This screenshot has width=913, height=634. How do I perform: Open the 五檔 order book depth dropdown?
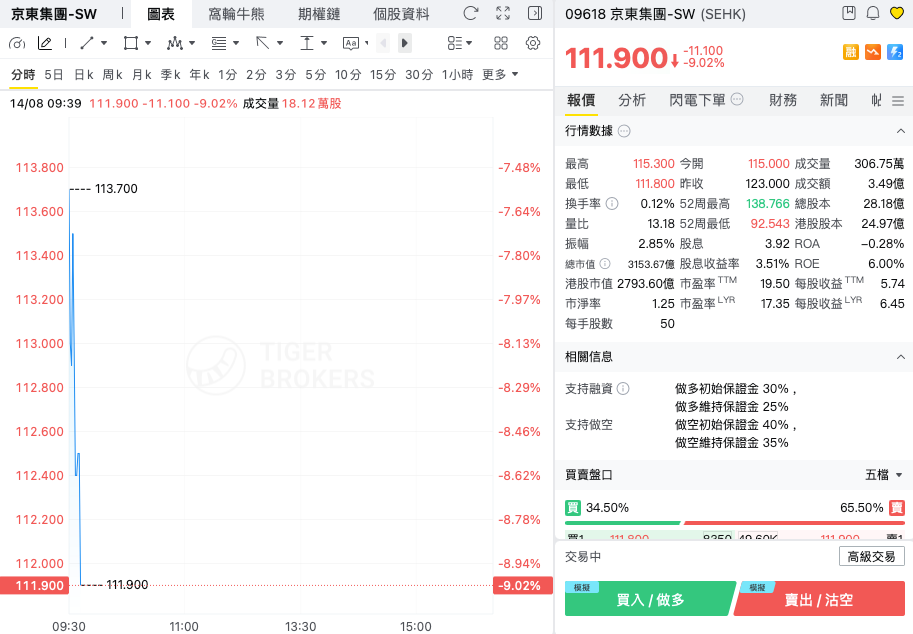883,475
